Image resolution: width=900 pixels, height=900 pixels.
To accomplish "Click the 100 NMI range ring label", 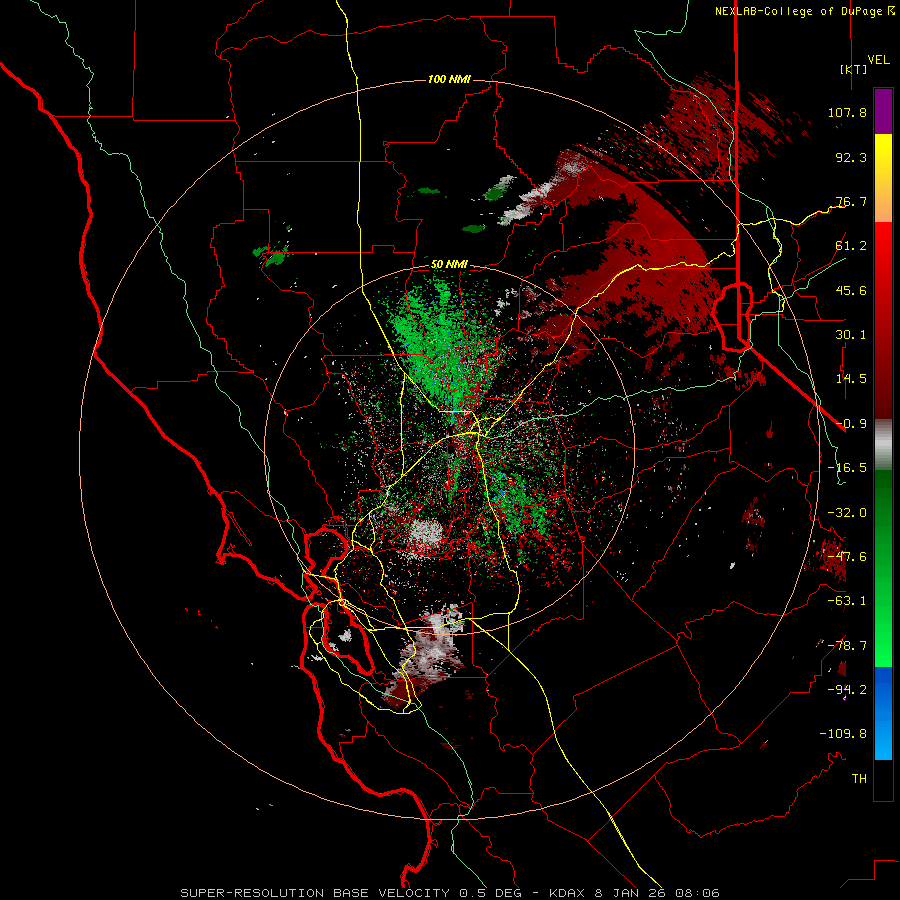I will [x=449, y=79].
